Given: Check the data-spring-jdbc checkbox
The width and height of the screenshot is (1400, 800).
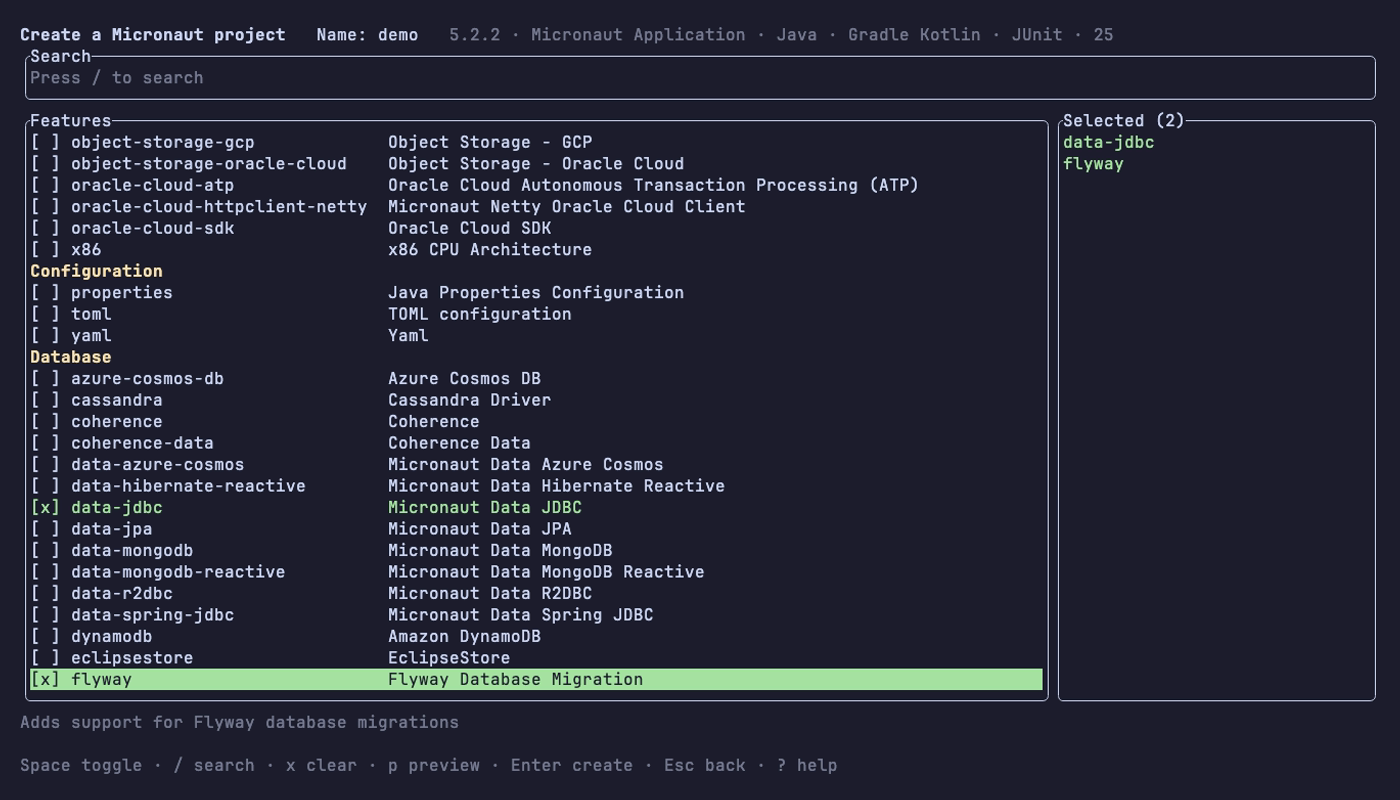Looking at the screenshot, I should pyautogui.click(x=45, y=615).
